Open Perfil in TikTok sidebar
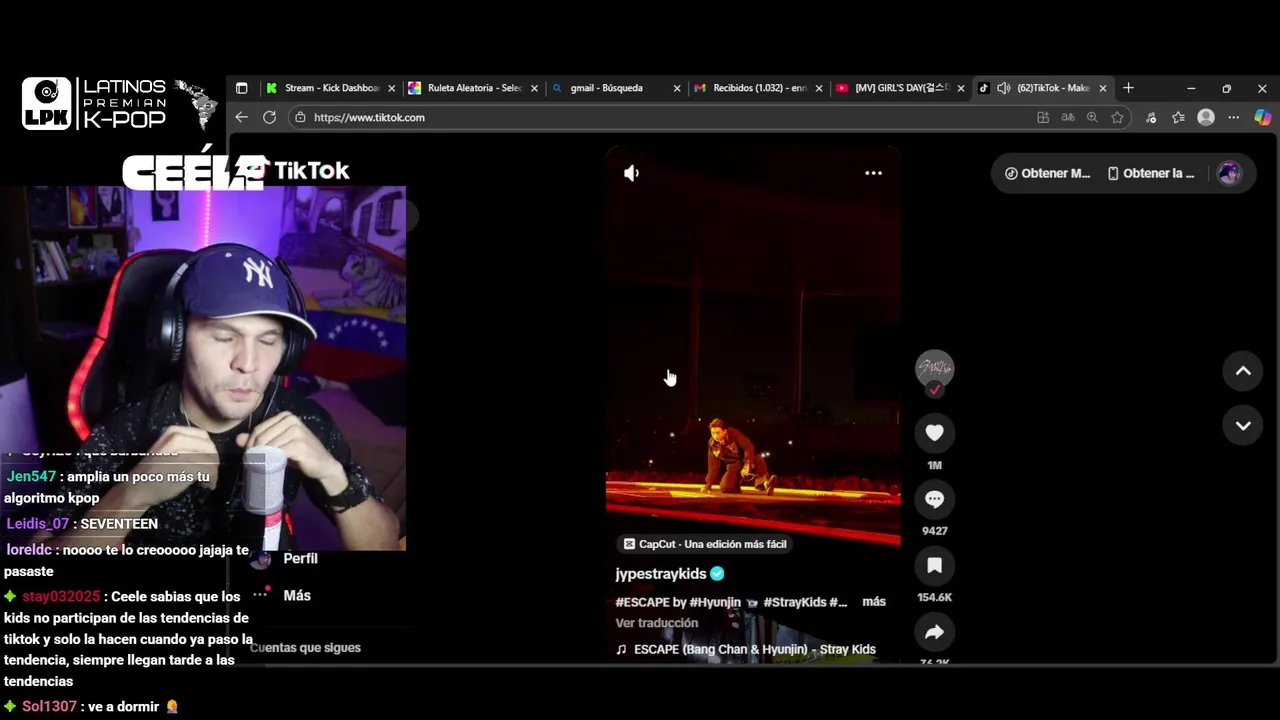This screenshot has width=1280, height=720. tap(300, 558)
